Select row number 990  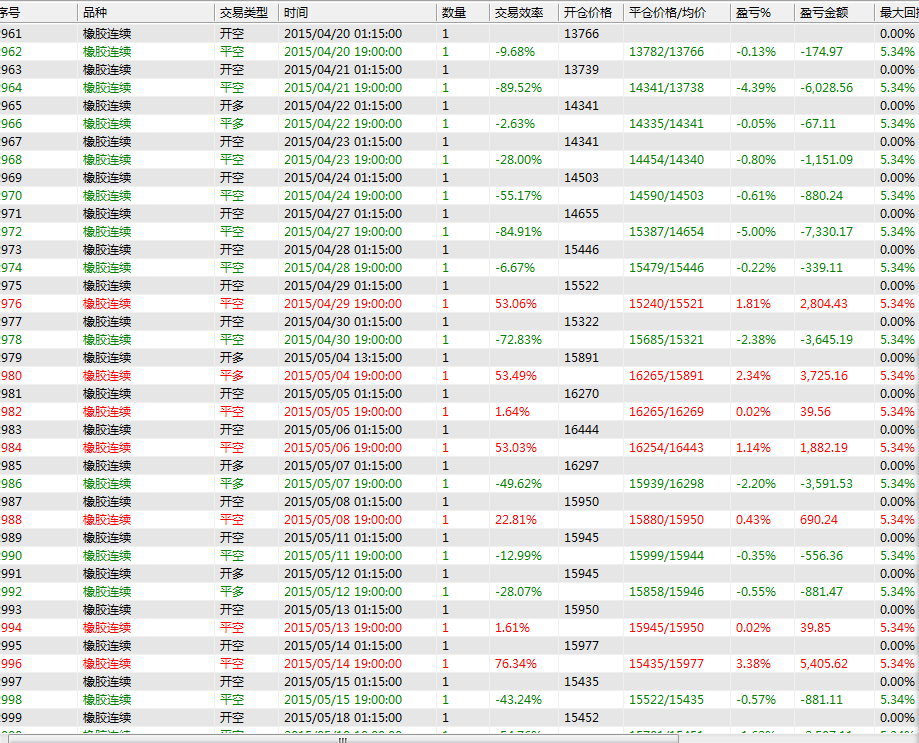pyautogui.click(x=12, y=556)
